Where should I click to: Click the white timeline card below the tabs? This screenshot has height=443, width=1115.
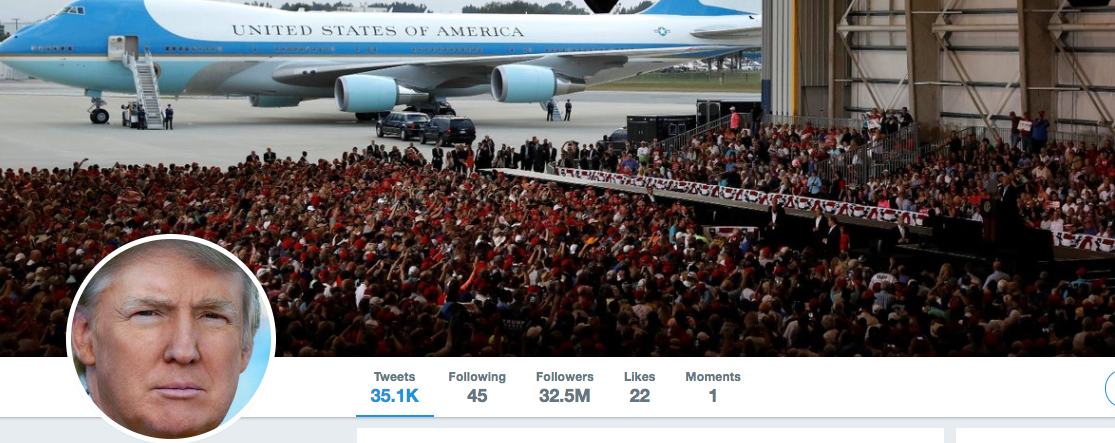coord(650,435)
